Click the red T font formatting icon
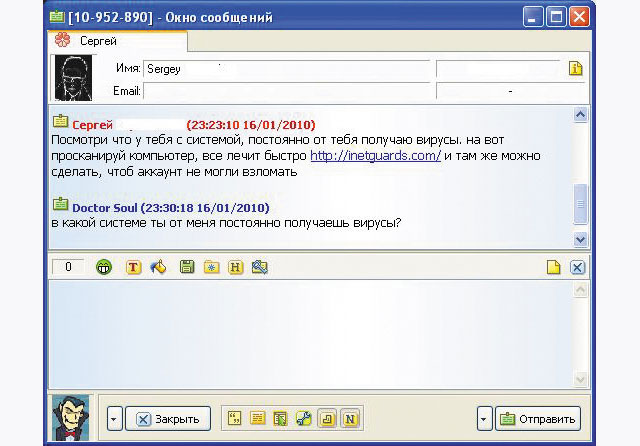Viewport: 640px width, 446px height. [x=133, y=267]
